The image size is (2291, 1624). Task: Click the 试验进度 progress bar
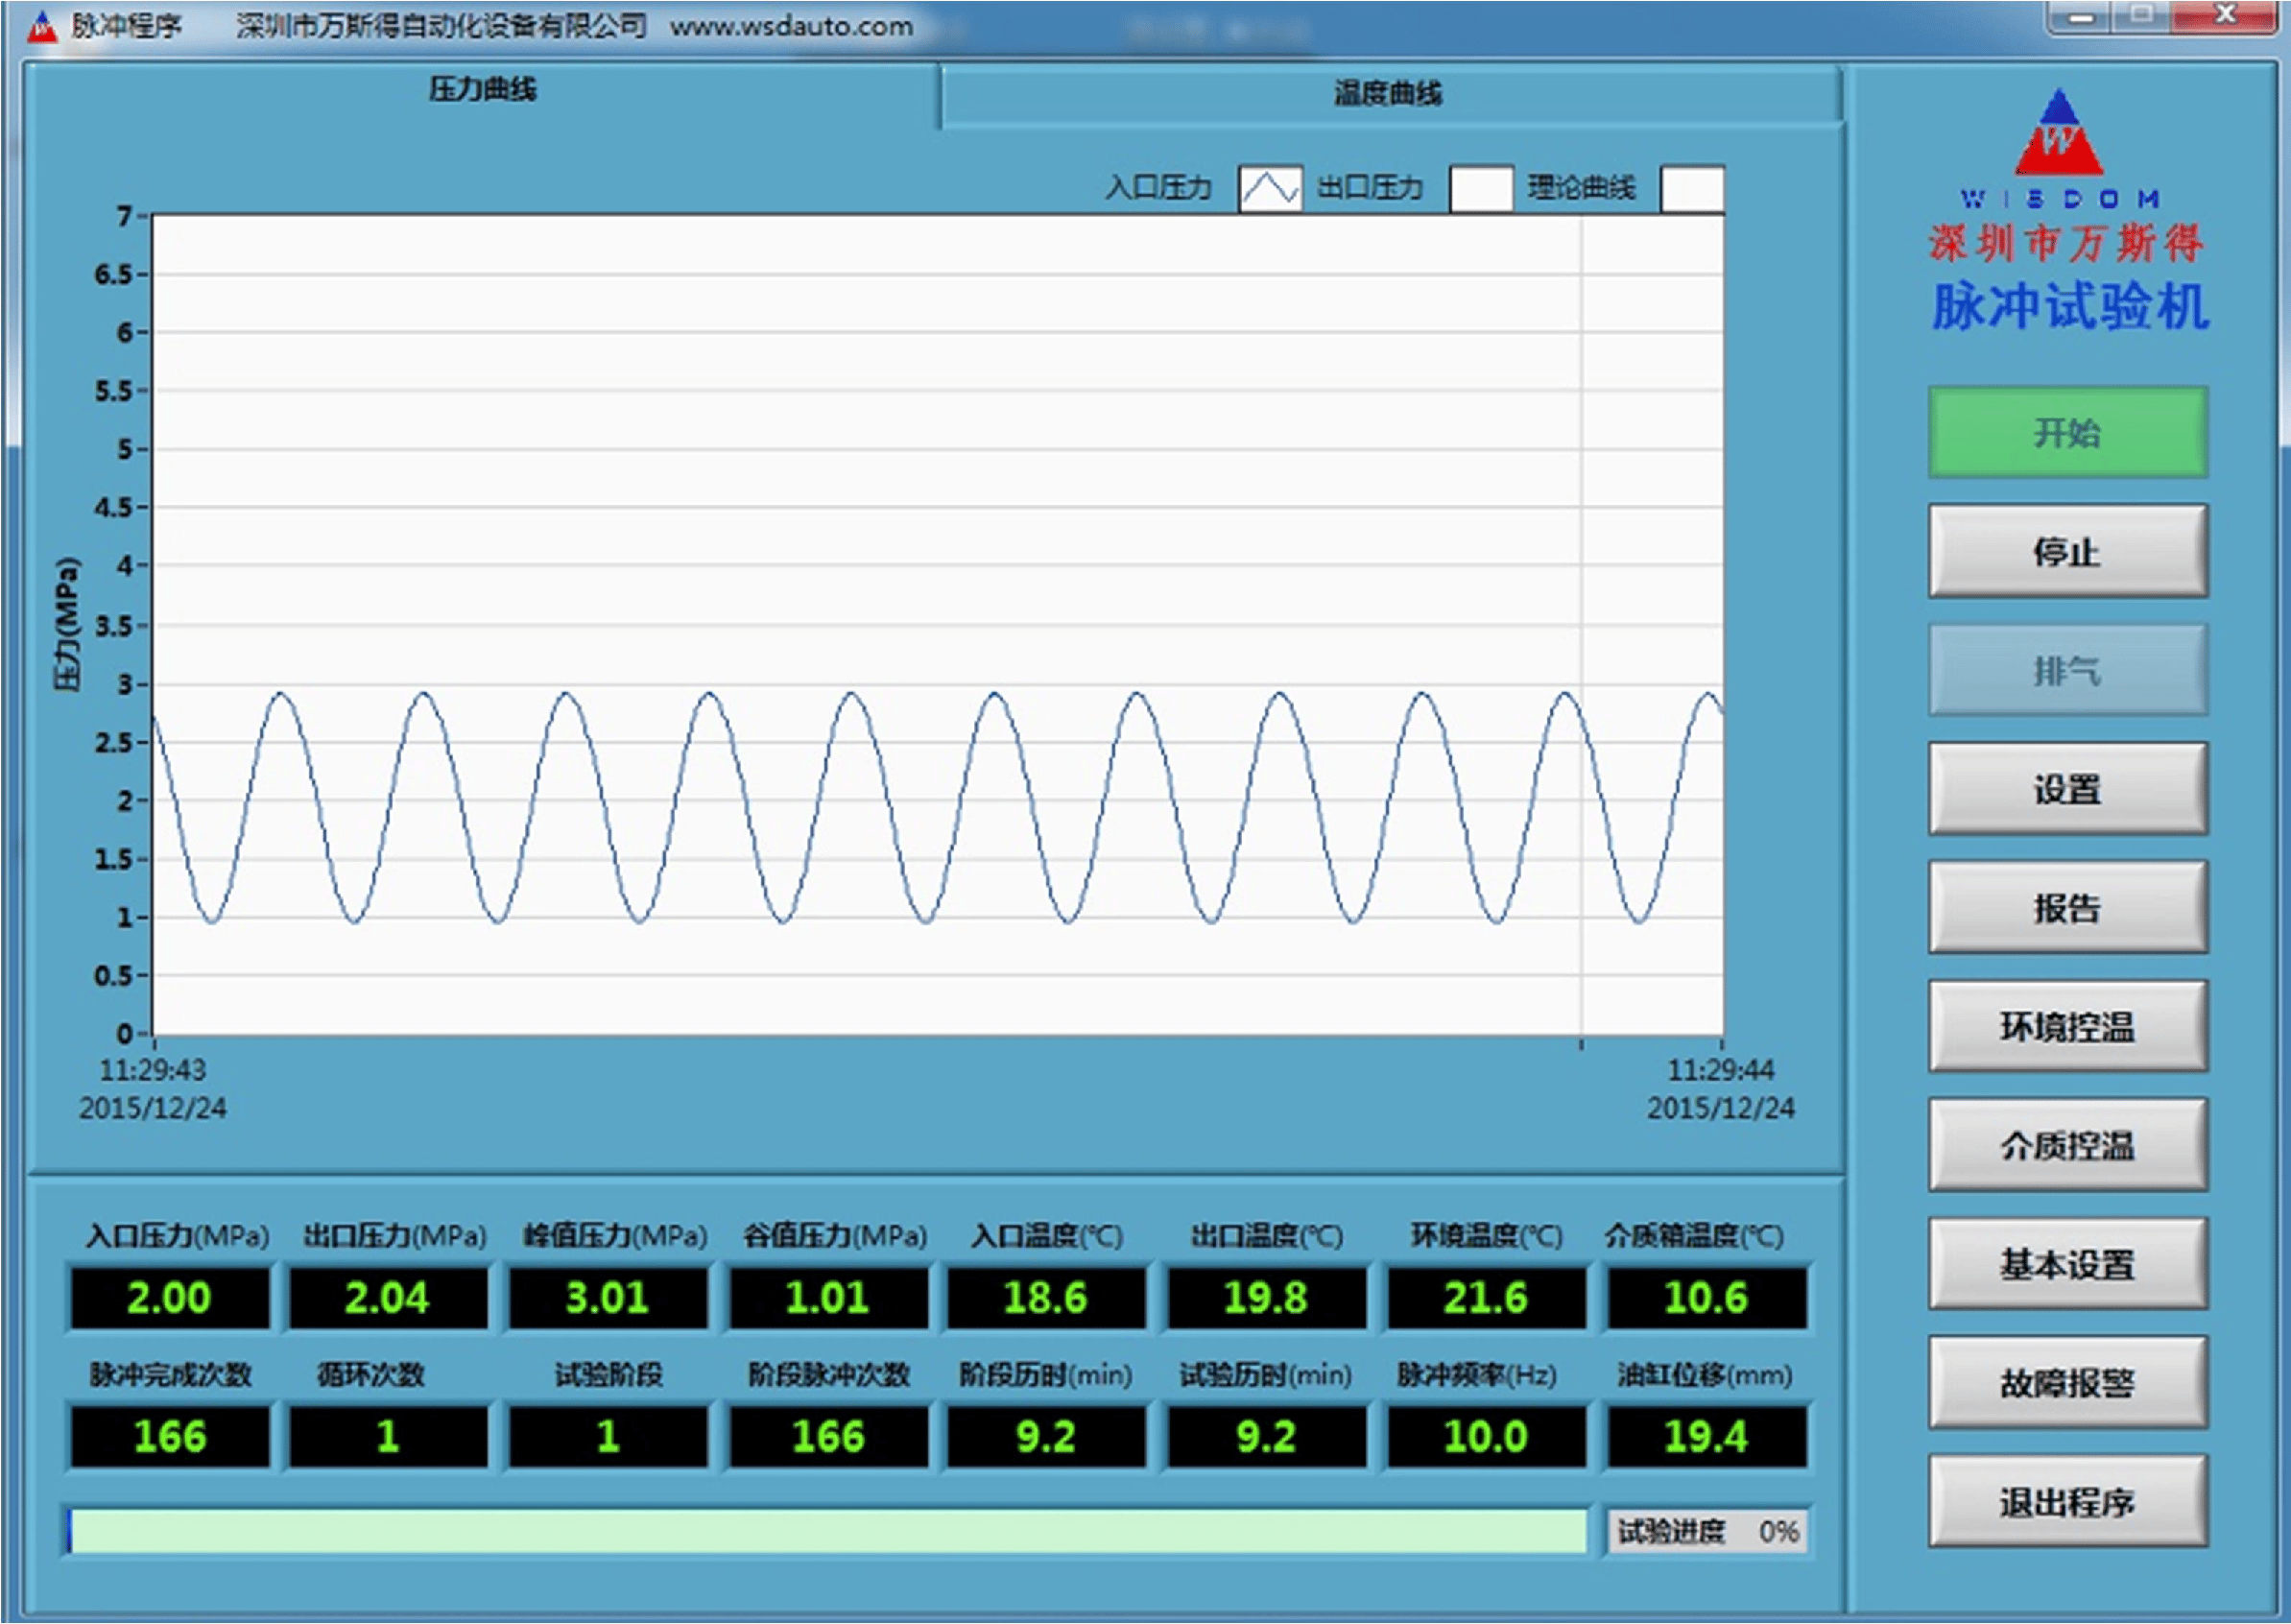(826, 1531)
